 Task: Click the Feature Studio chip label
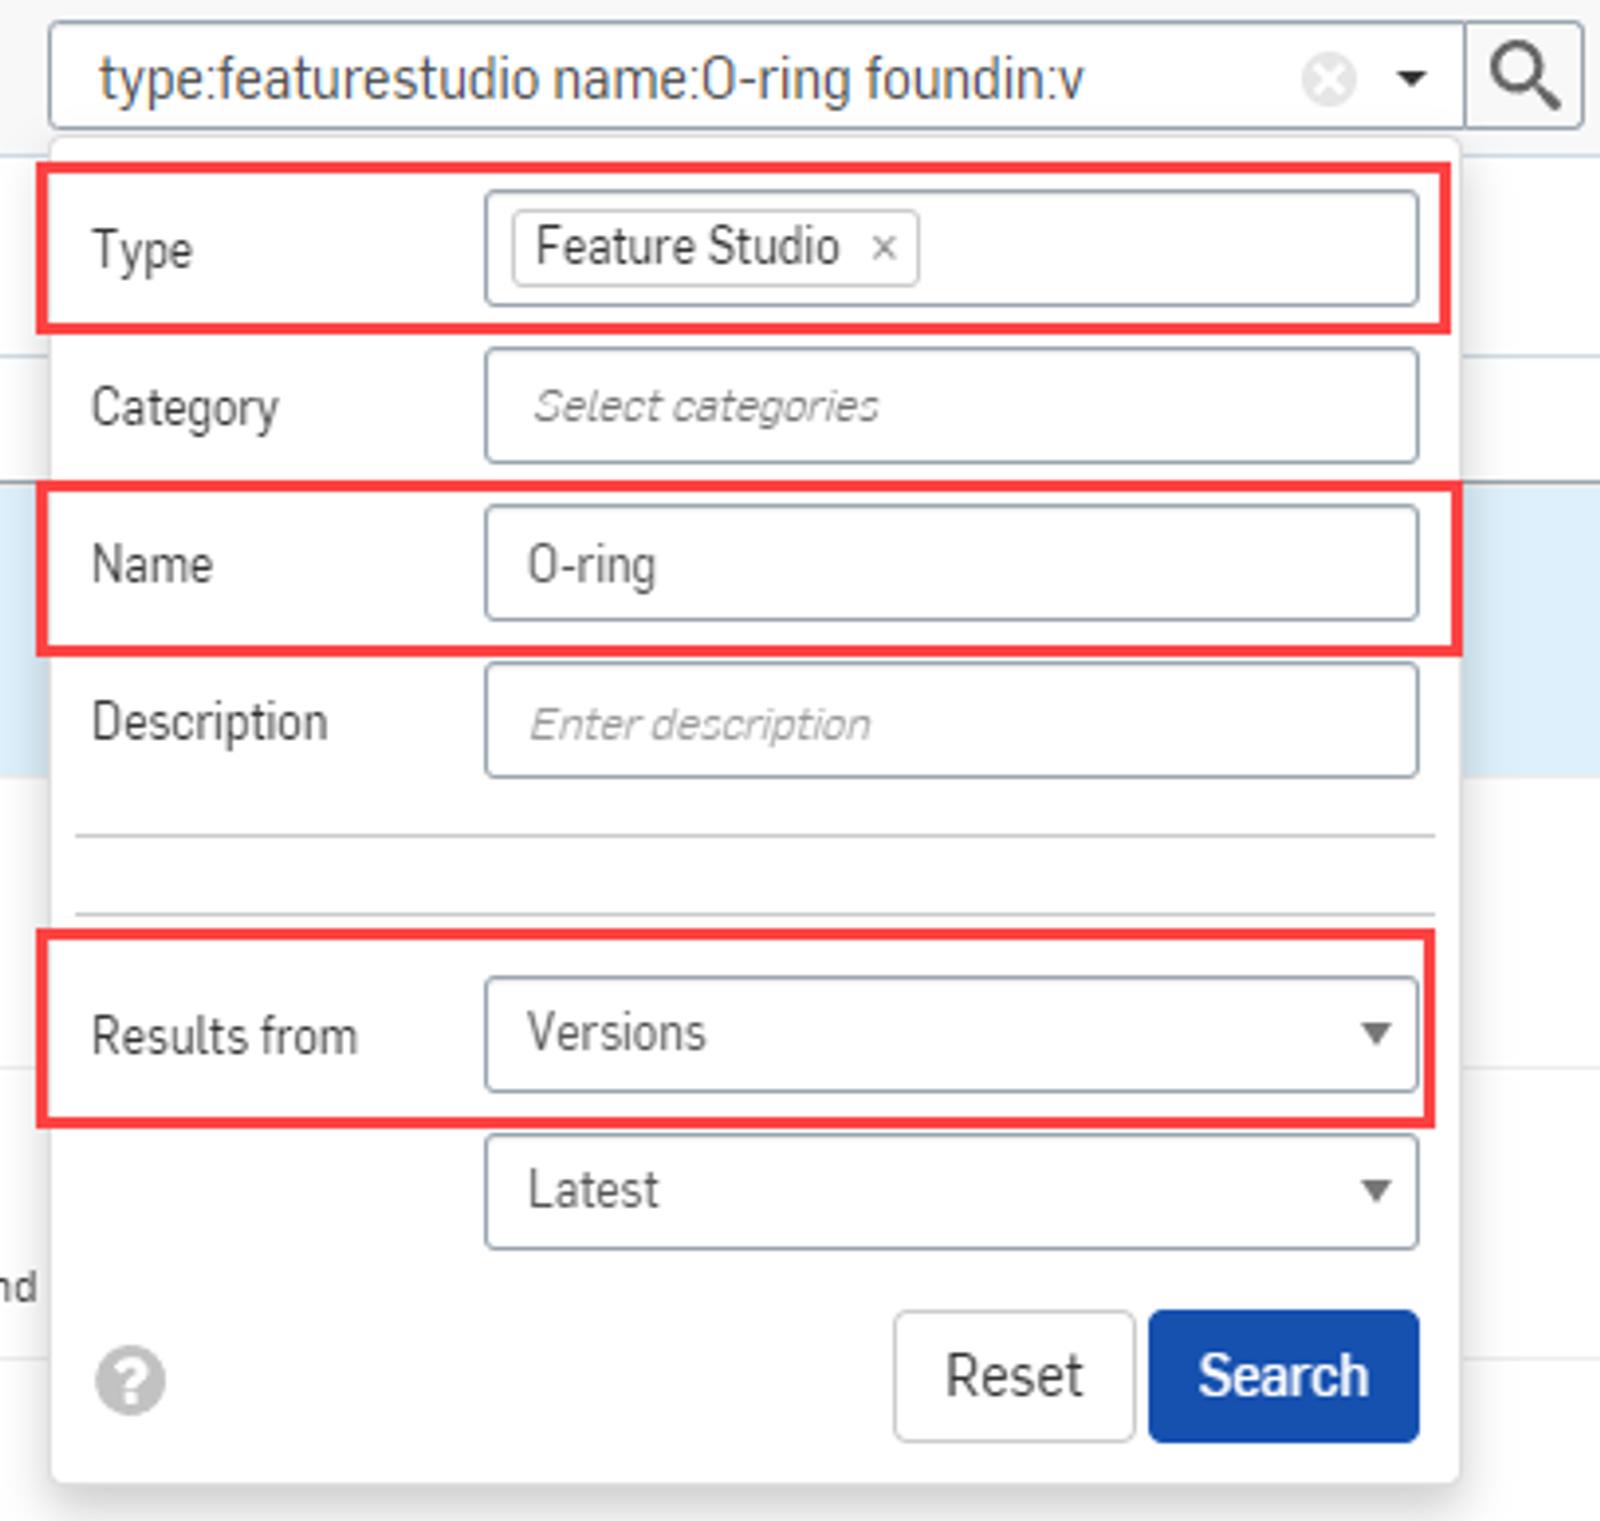pos(687,247)
